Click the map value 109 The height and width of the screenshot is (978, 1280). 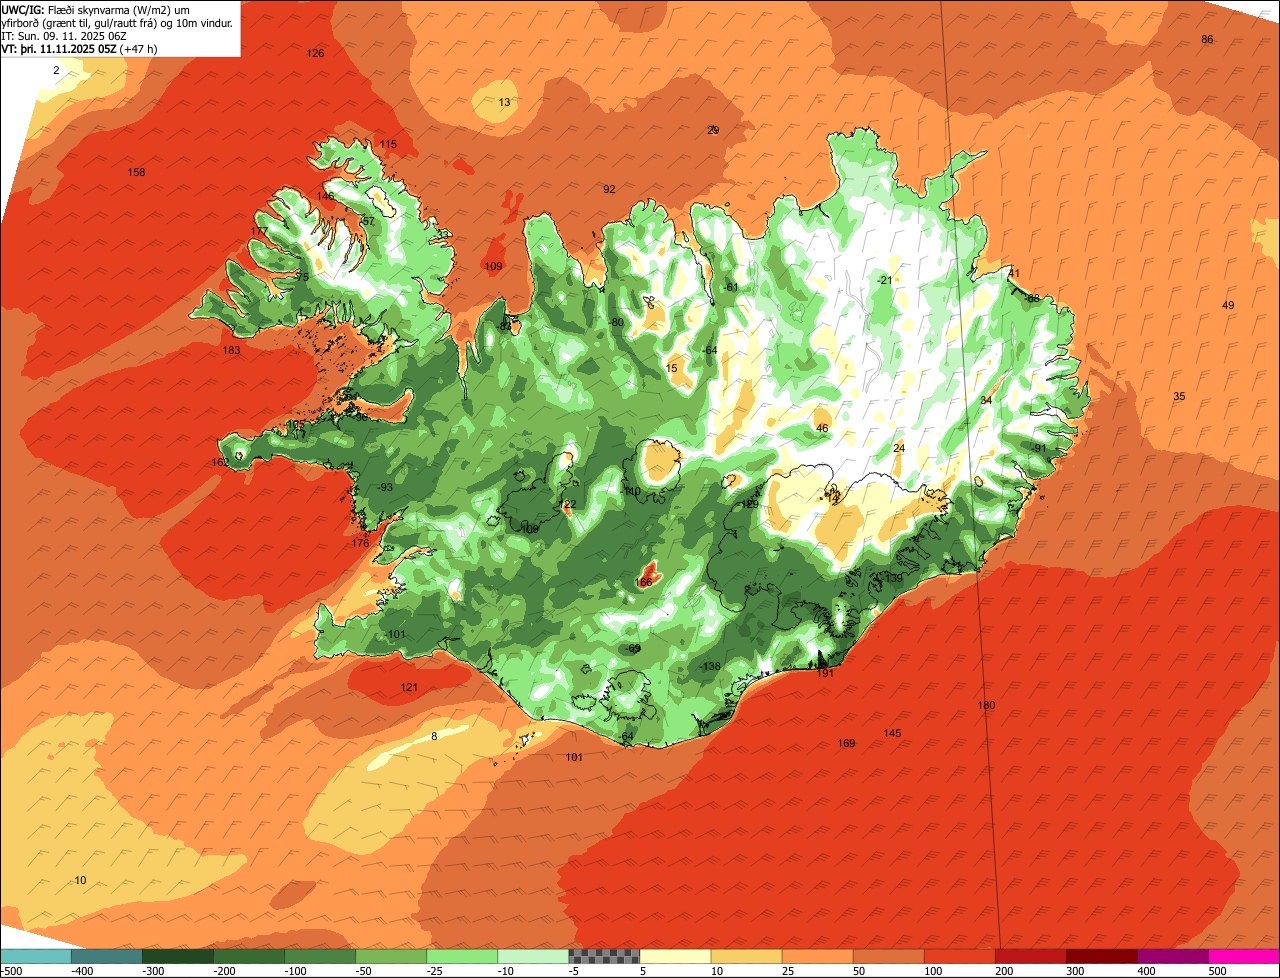click(x=493, y=266)
